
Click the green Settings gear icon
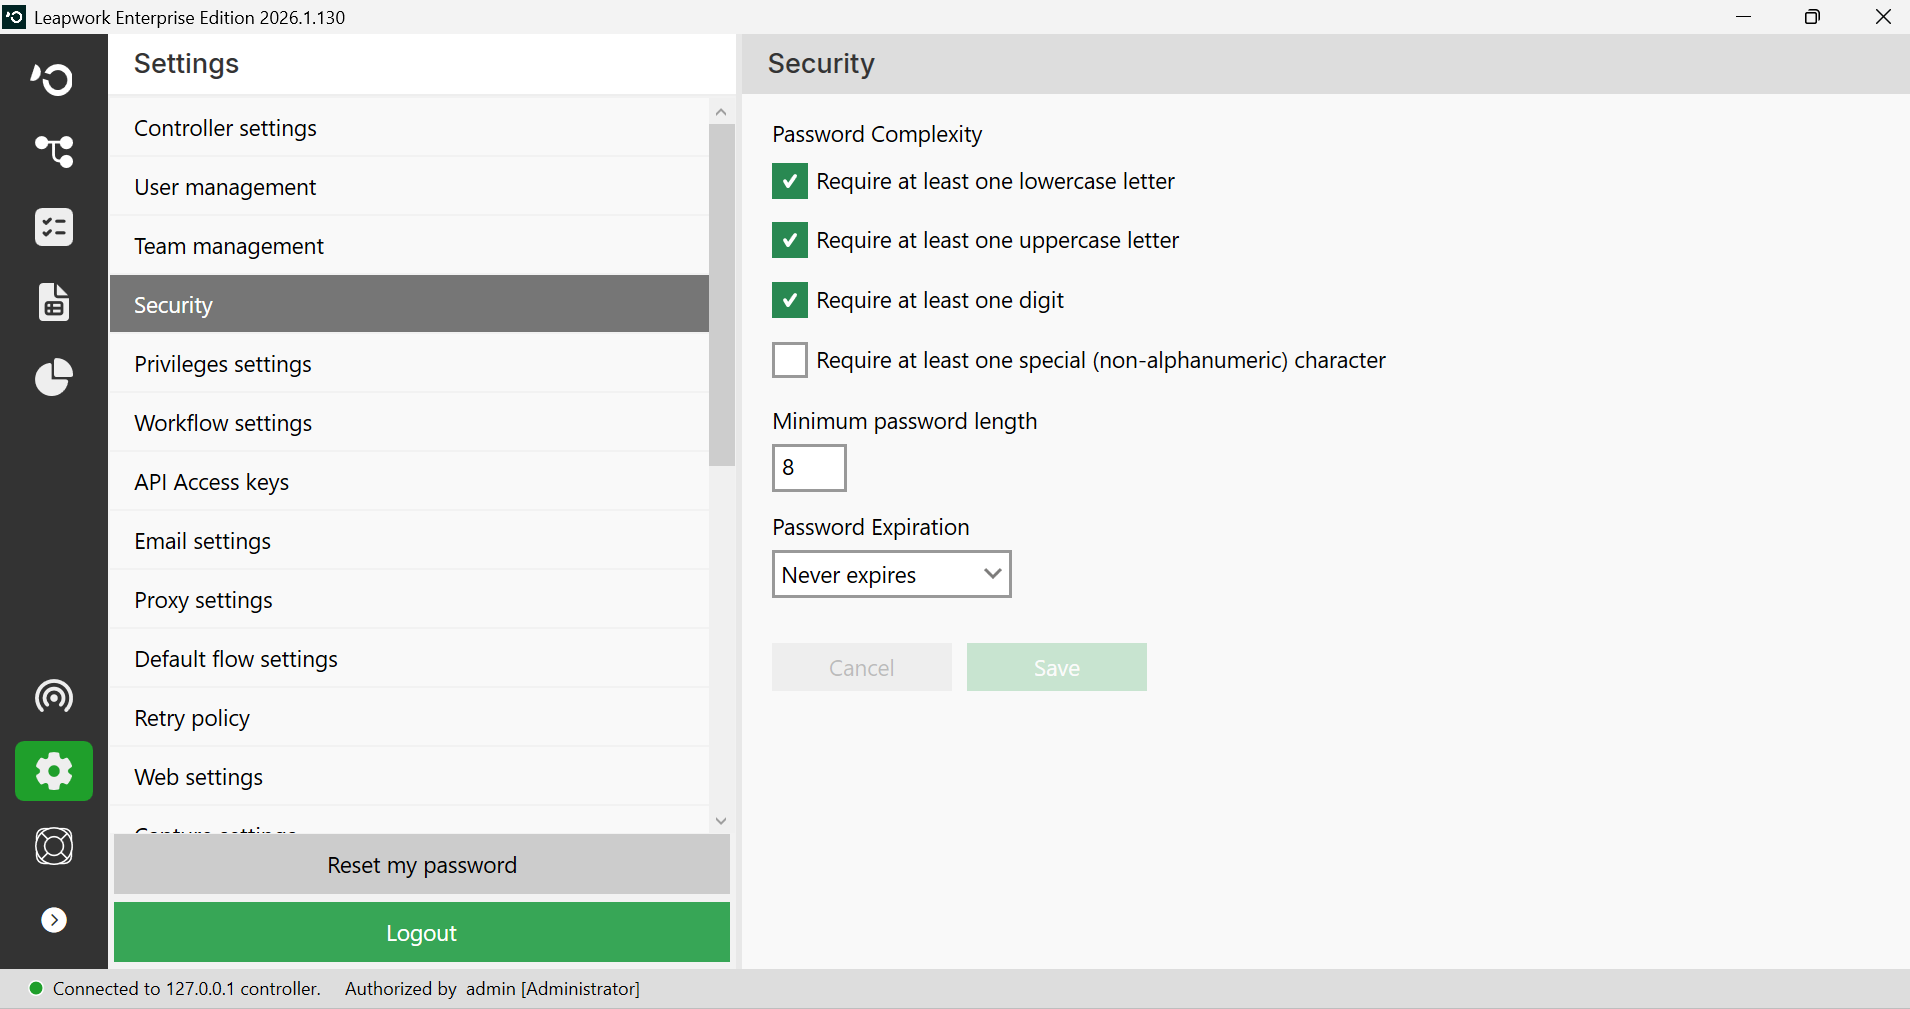pyautogui.click(x=54, y=771)
